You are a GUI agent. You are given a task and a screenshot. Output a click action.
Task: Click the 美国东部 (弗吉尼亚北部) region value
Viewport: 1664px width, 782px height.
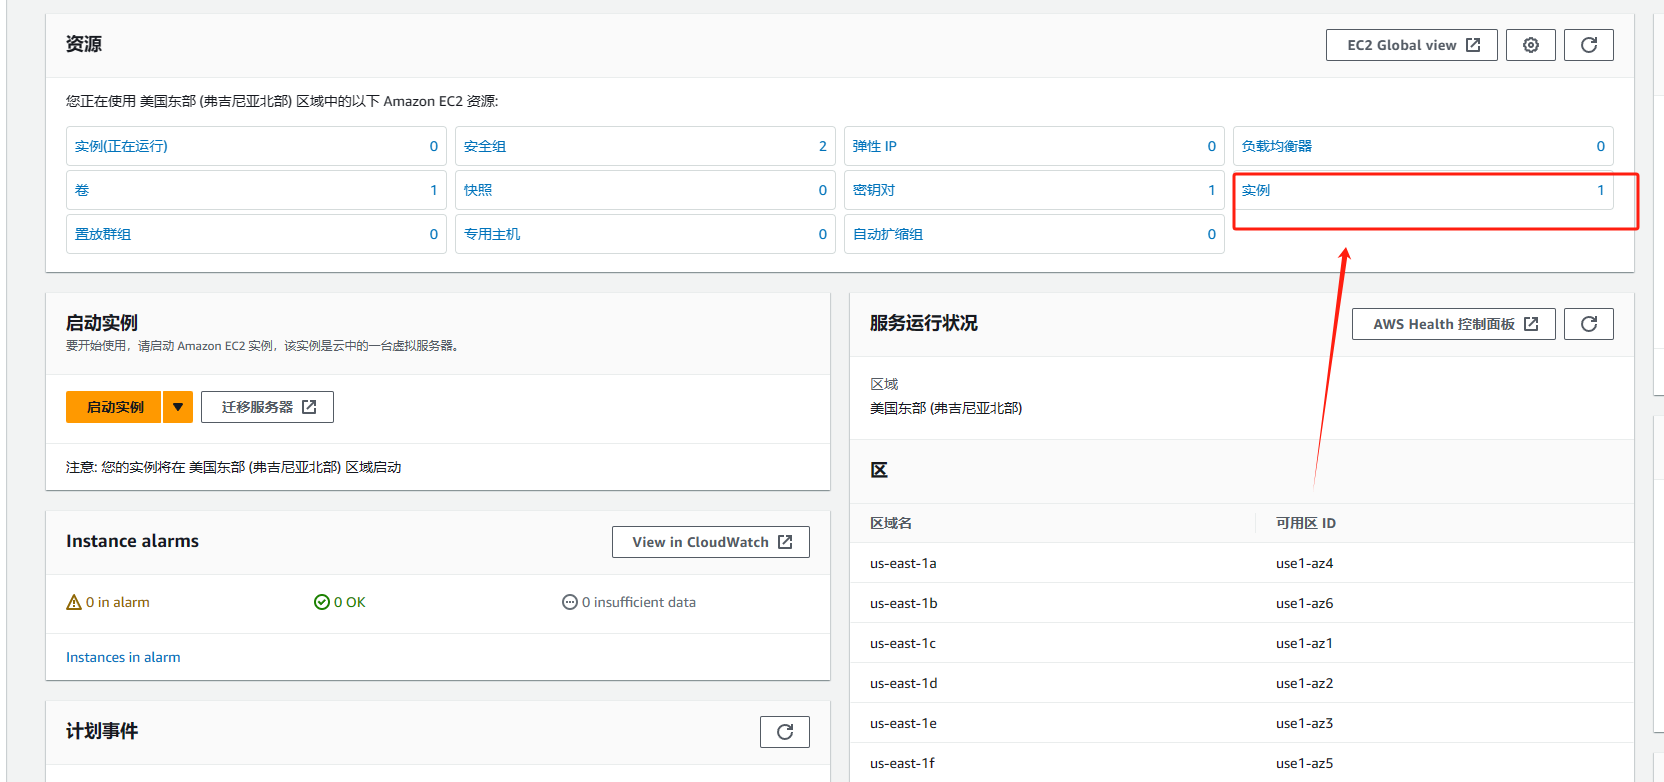coord(946,408)
